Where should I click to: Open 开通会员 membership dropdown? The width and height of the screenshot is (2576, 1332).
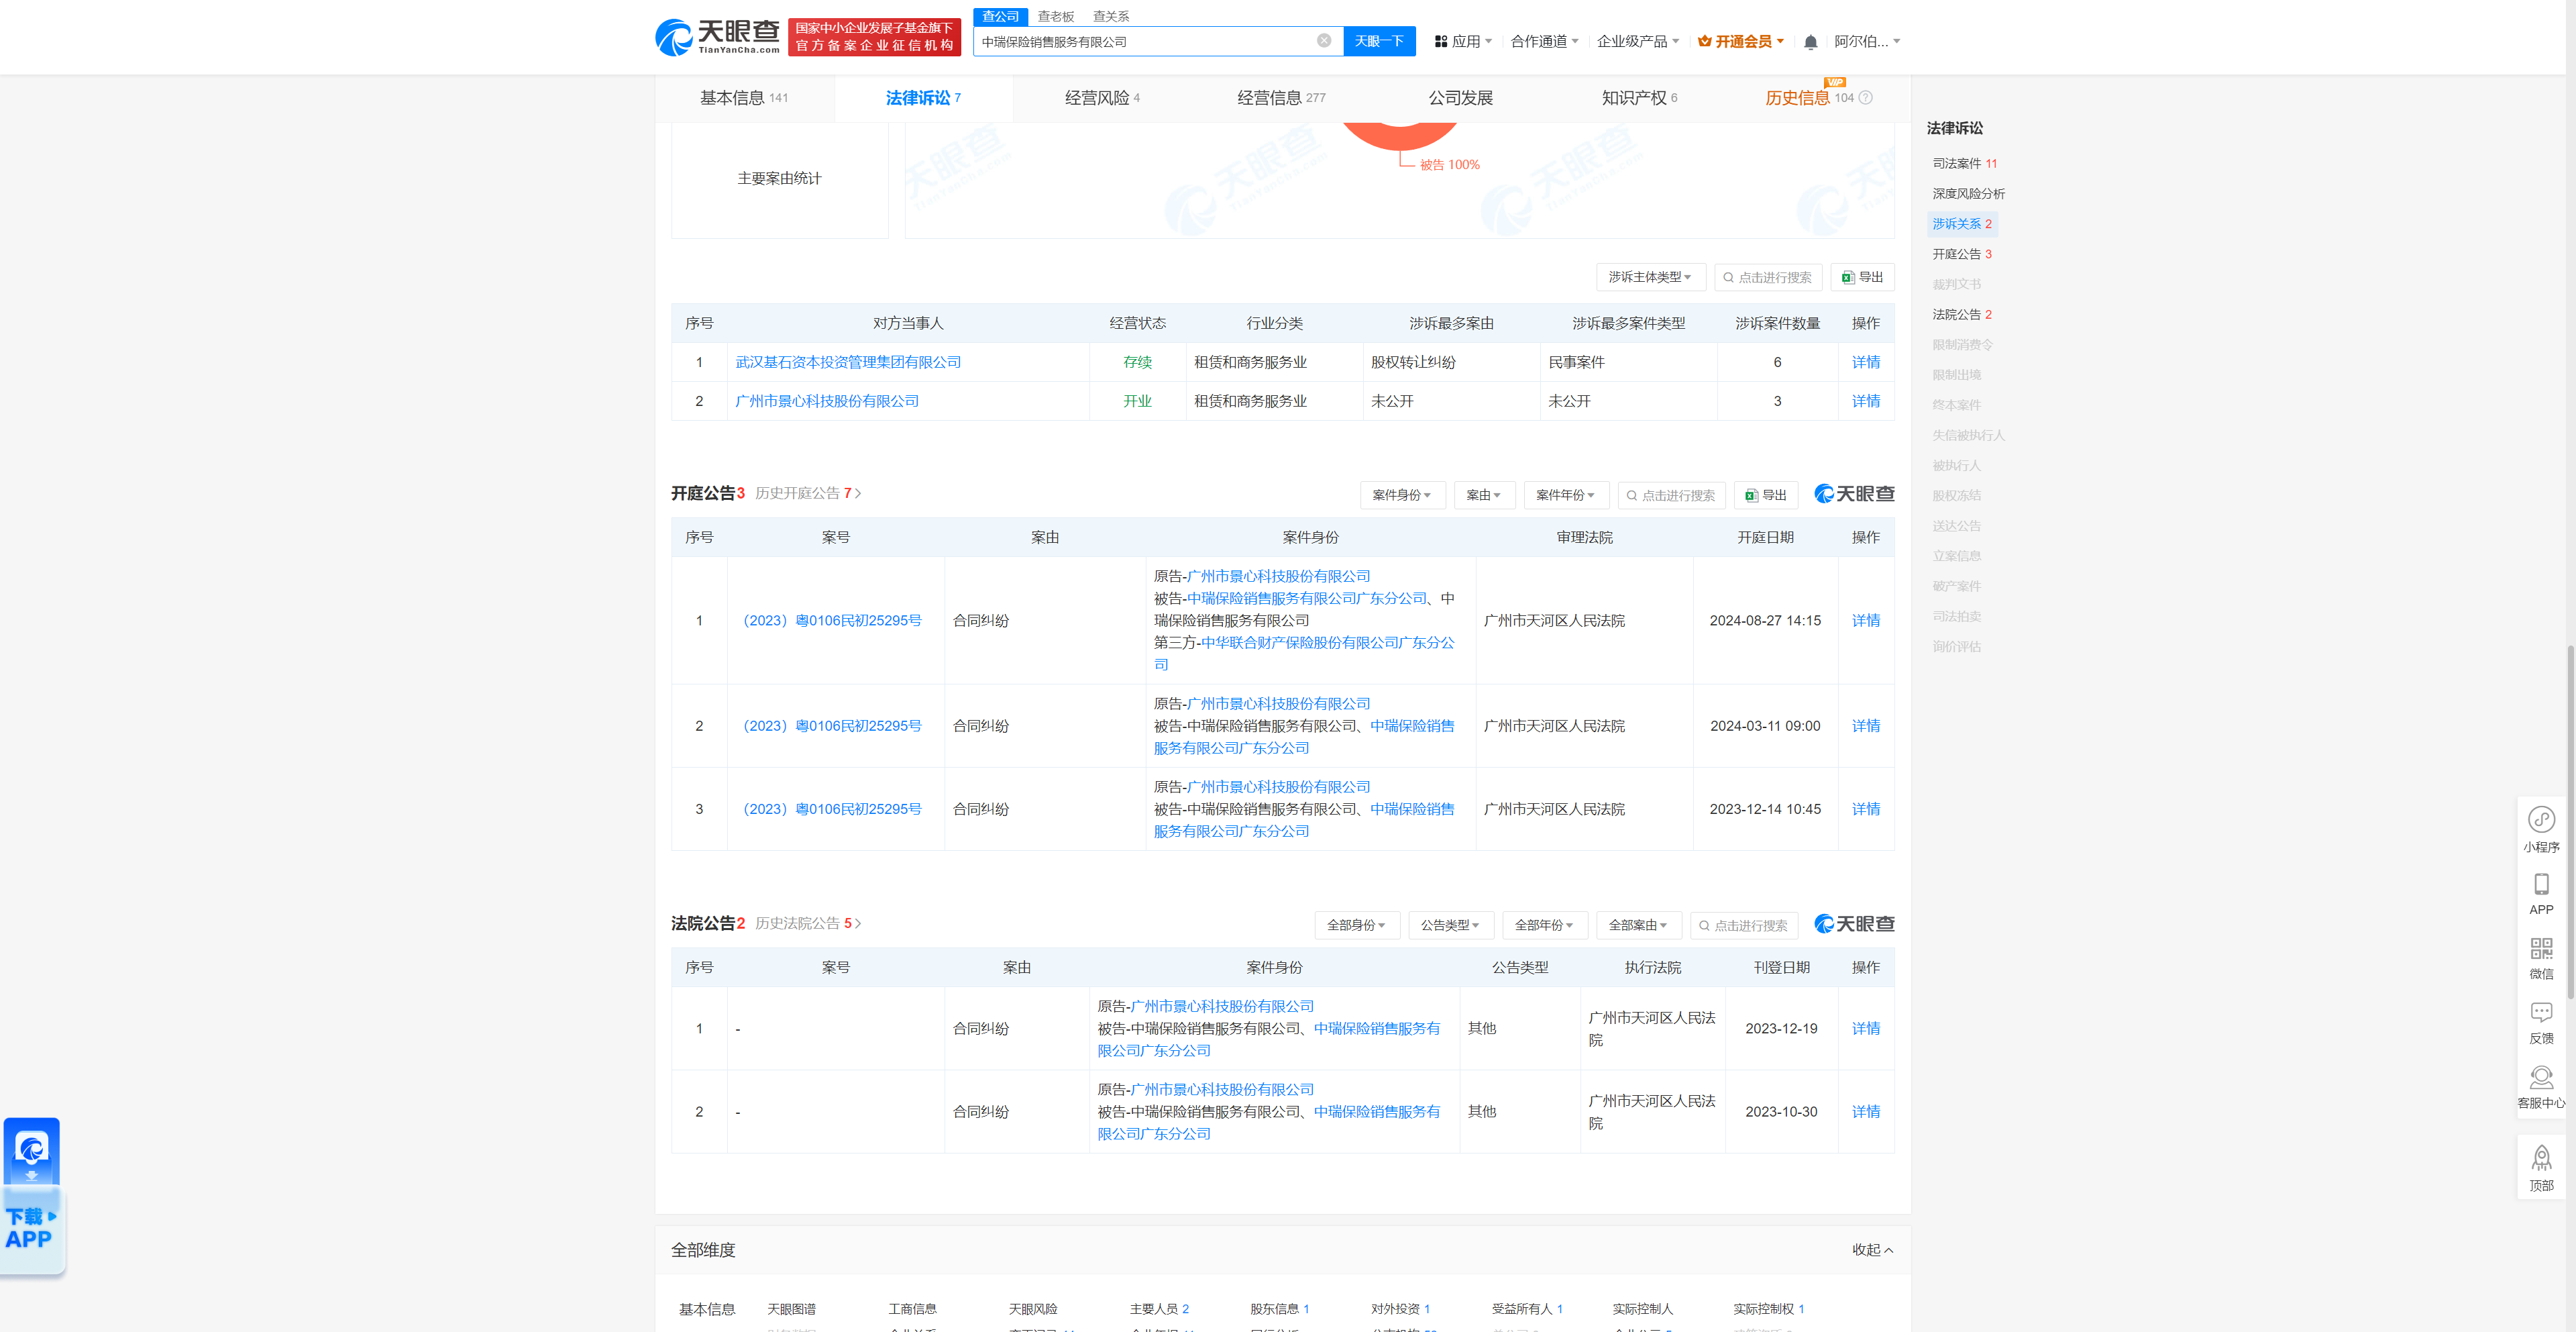(1741, 42)
